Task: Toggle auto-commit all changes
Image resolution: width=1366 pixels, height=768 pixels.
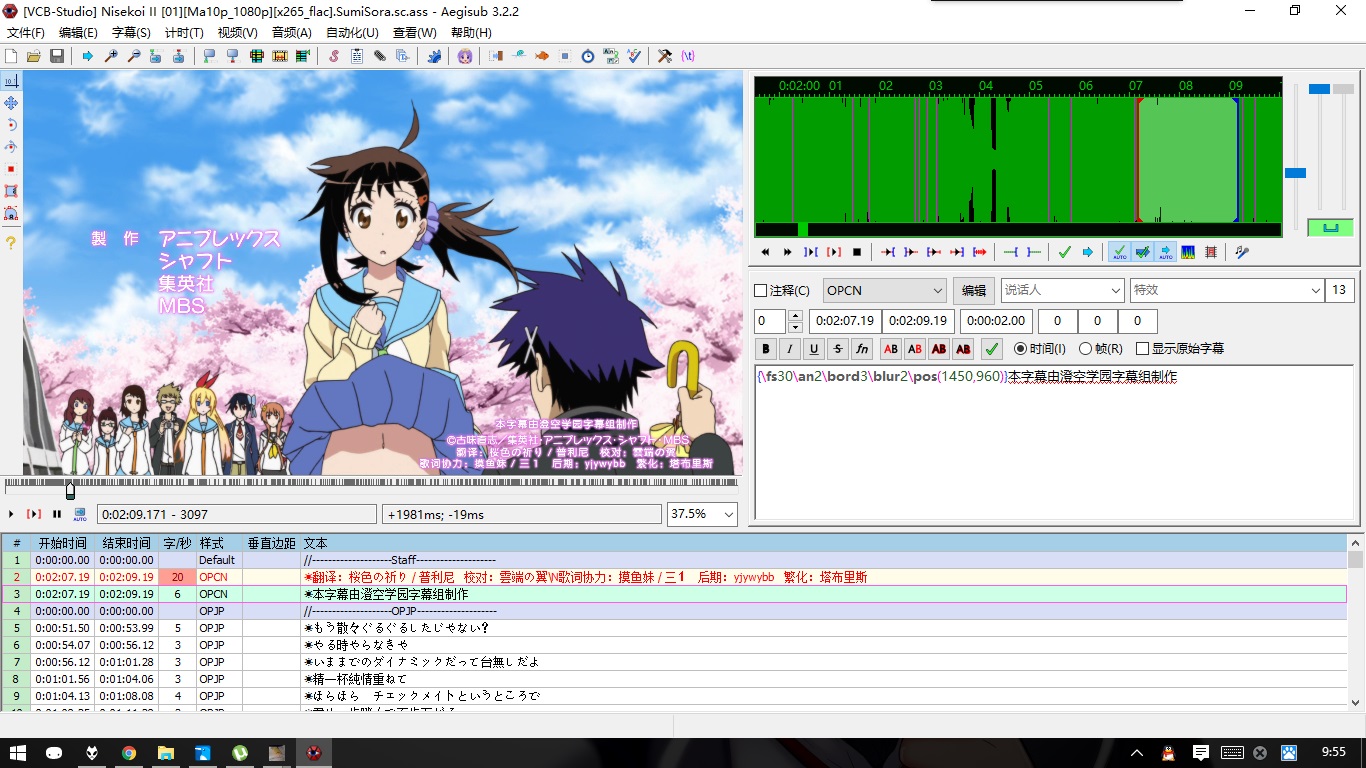Action: click(x=1120, y=252)
